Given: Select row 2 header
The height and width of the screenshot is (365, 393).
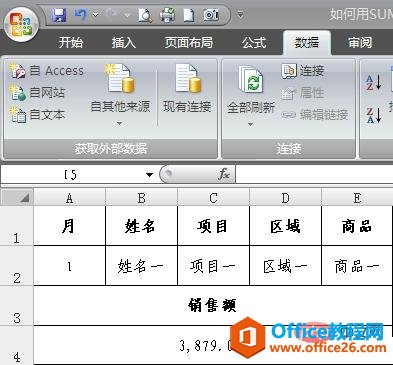Looking at the screenshot, I should click(17, 266).
